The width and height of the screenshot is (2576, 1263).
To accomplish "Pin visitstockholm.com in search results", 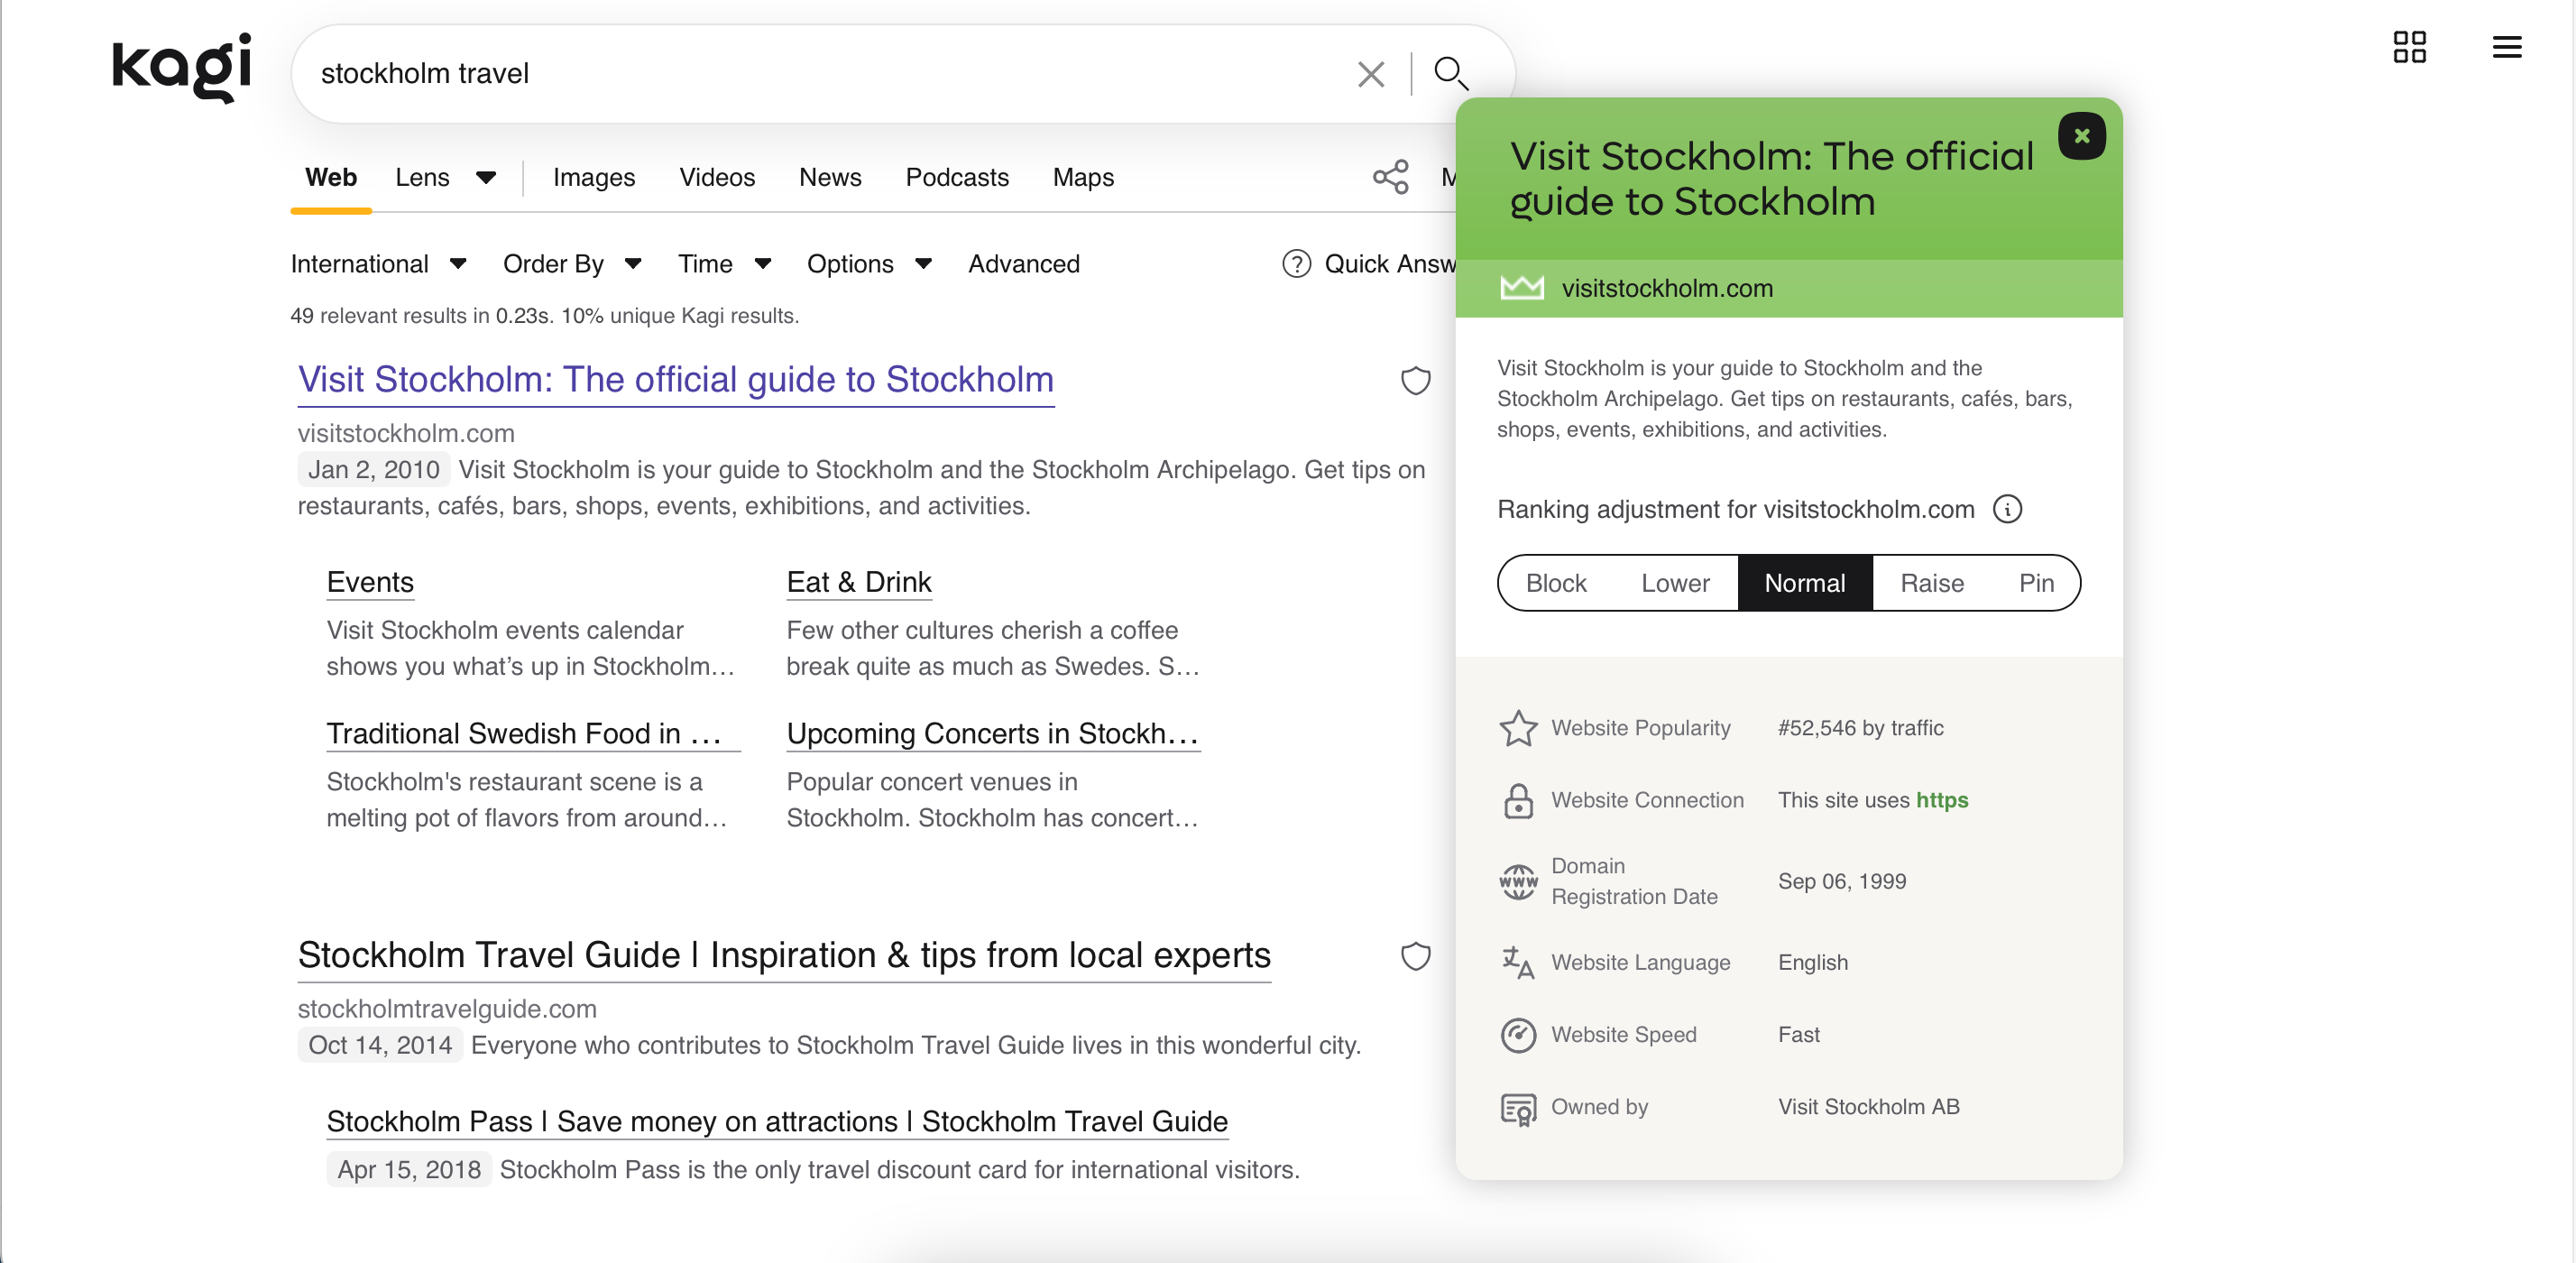I will click(2037, 583).
